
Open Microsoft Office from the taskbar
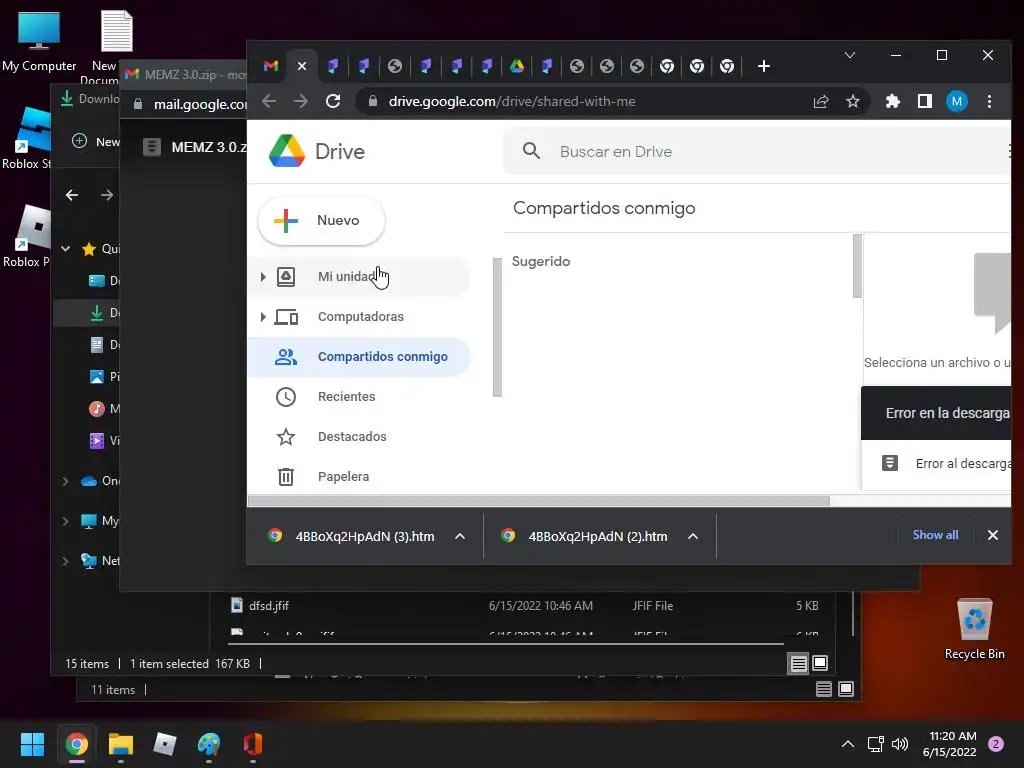[x=253, y=744]
